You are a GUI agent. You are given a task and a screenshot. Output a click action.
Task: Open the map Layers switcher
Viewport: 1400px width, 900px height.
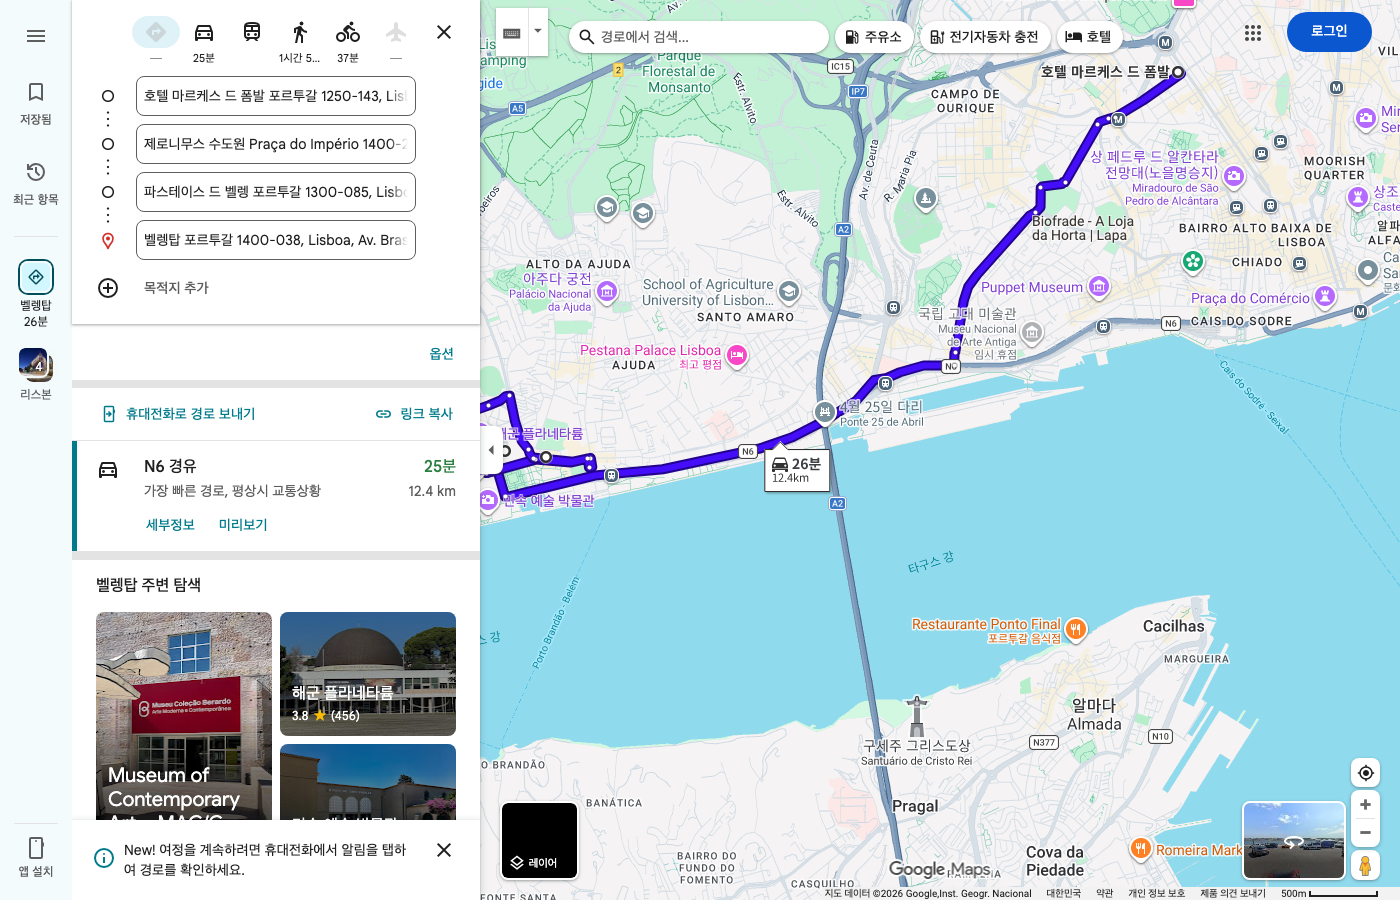point(539,840)
